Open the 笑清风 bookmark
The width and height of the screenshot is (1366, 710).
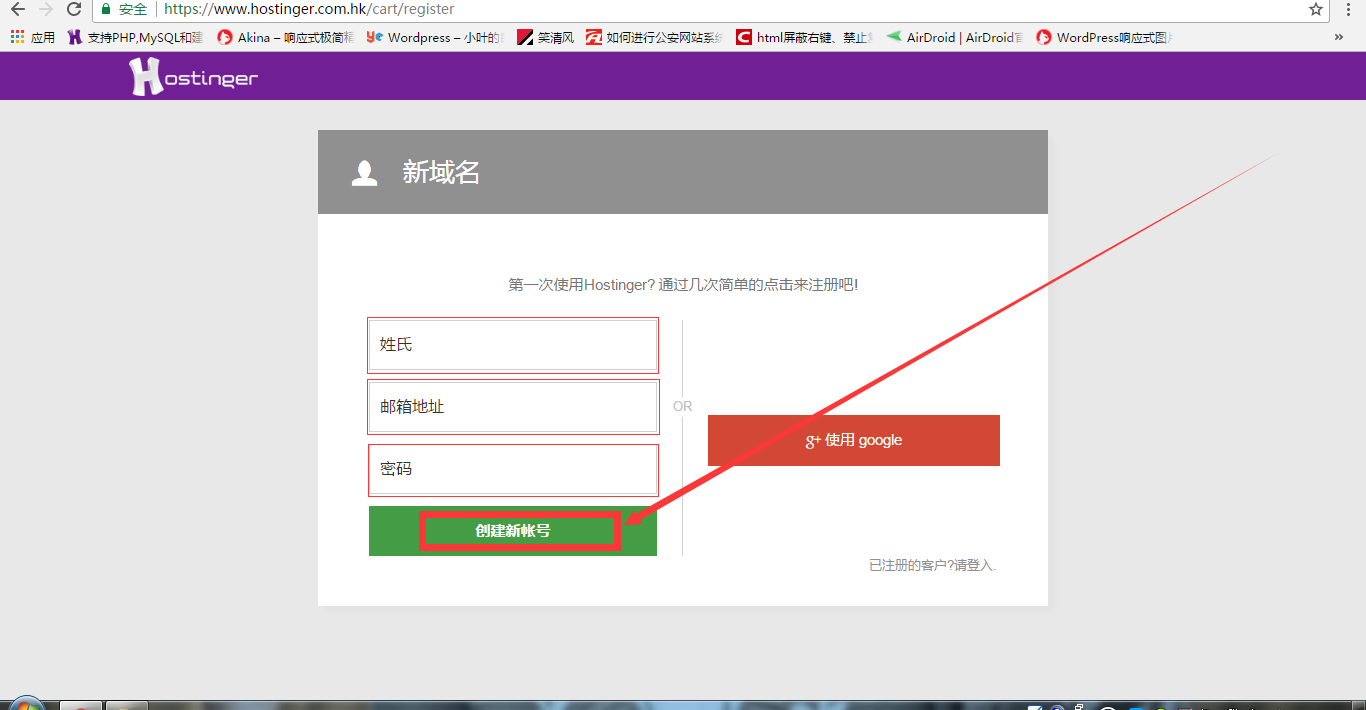coord(545,37)
